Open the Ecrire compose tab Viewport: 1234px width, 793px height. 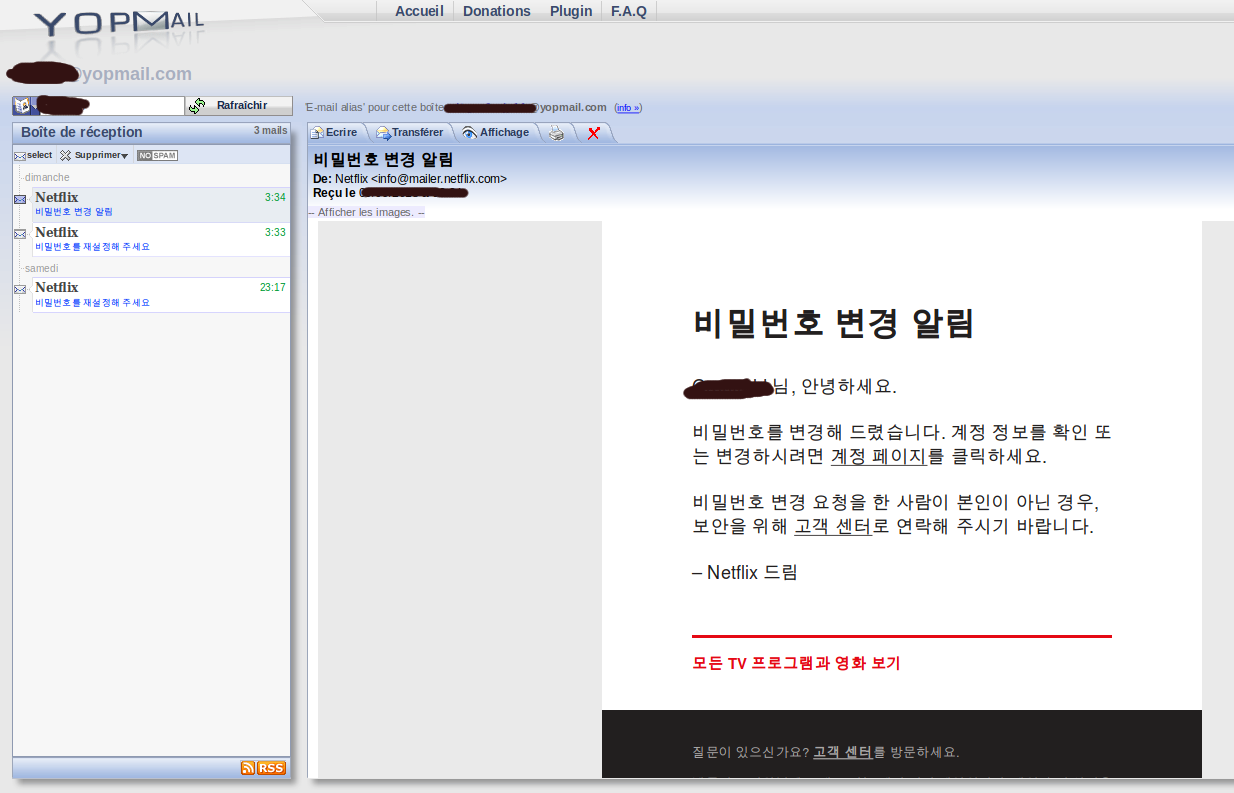pos(334,133)
